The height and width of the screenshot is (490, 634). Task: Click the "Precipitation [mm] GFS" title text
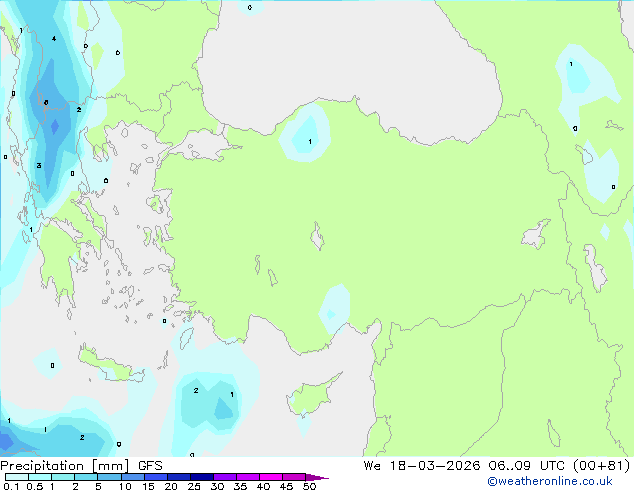pos(81,466)
